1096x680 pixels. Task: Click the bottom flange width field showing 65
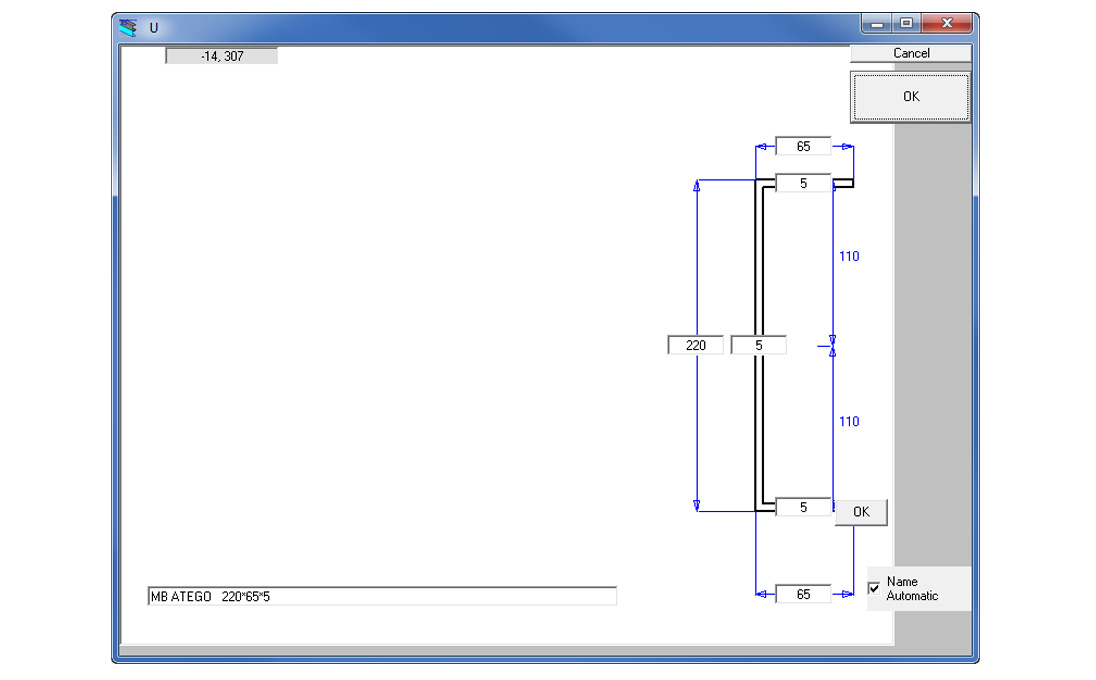point(803,594)
